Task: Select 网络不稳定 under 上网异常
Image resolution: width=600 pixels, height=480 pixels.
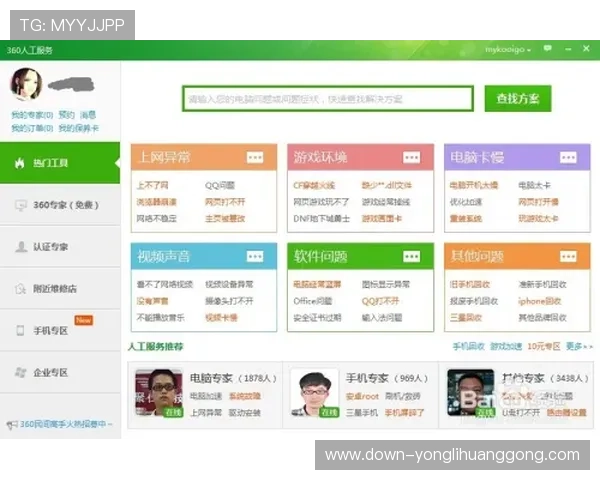Action: (157, 219)
